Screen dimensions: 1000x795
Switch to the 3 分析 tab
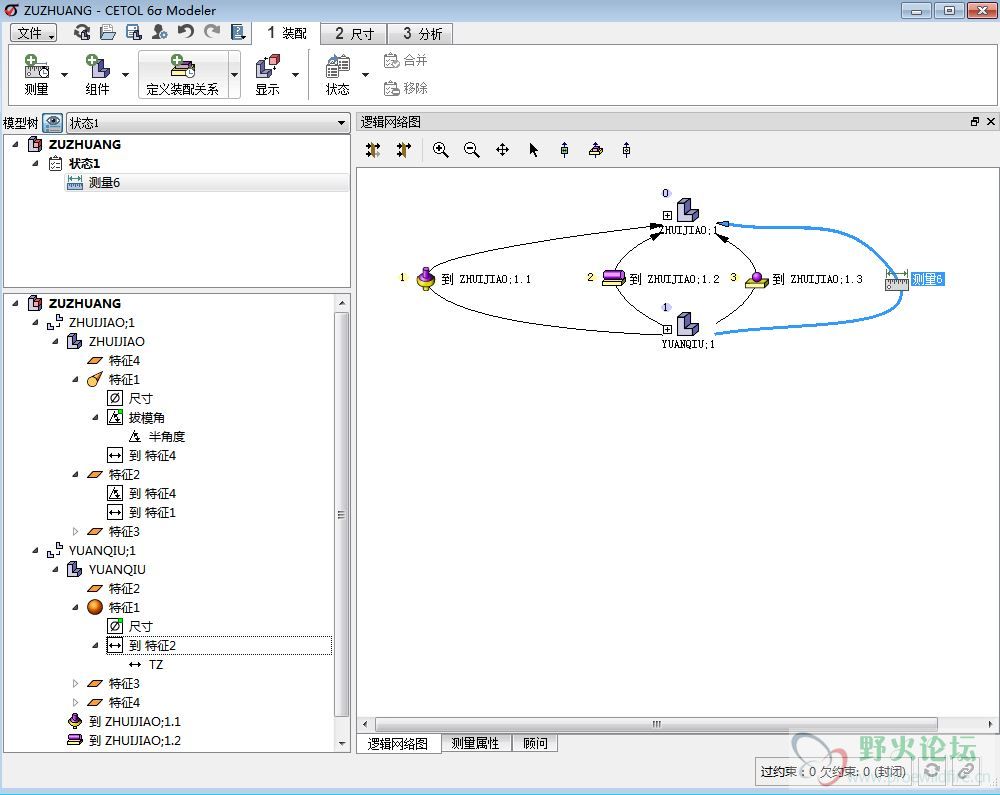(x=422, y=33)
